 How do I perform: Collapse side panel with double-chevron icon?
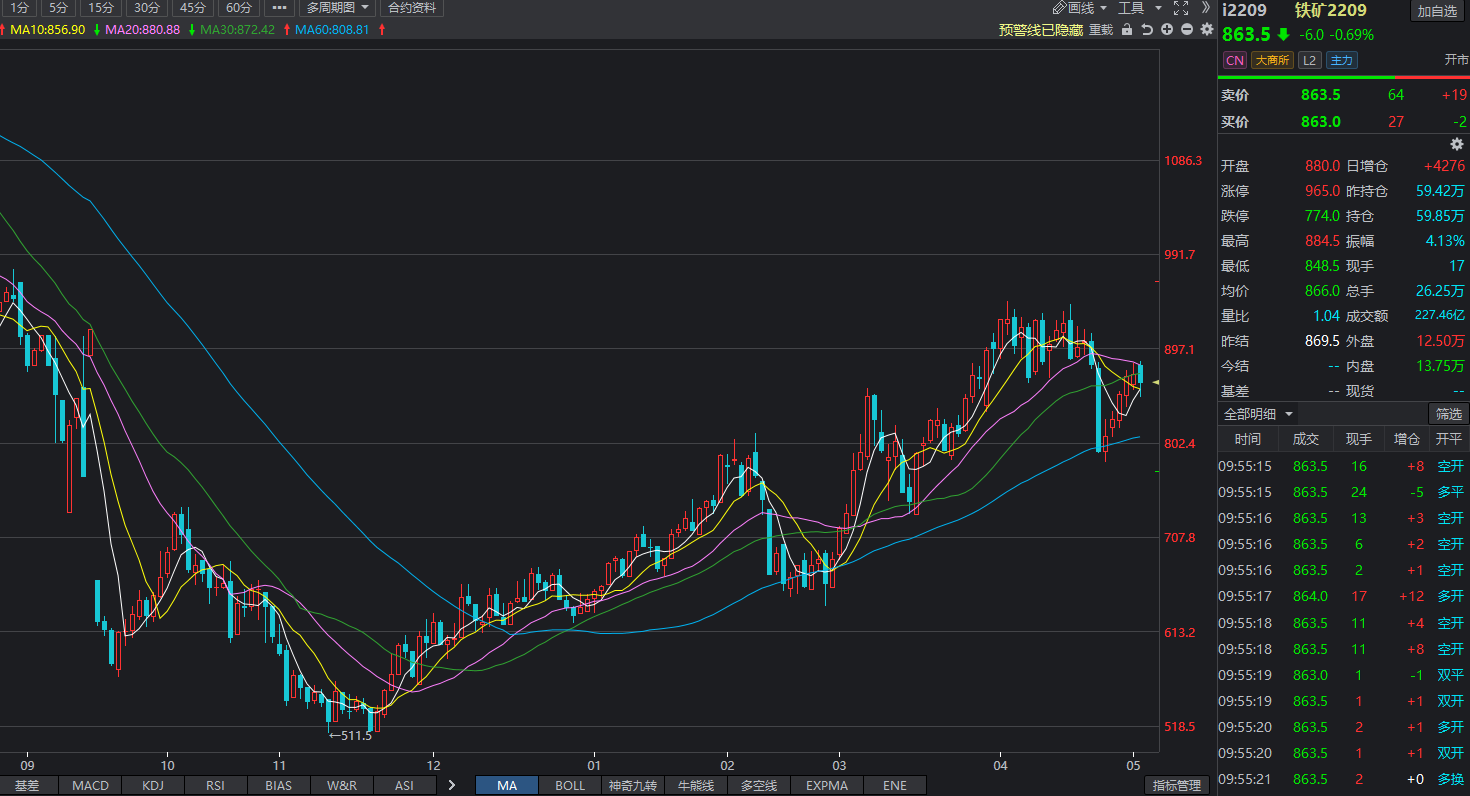tap(1206, 8)
